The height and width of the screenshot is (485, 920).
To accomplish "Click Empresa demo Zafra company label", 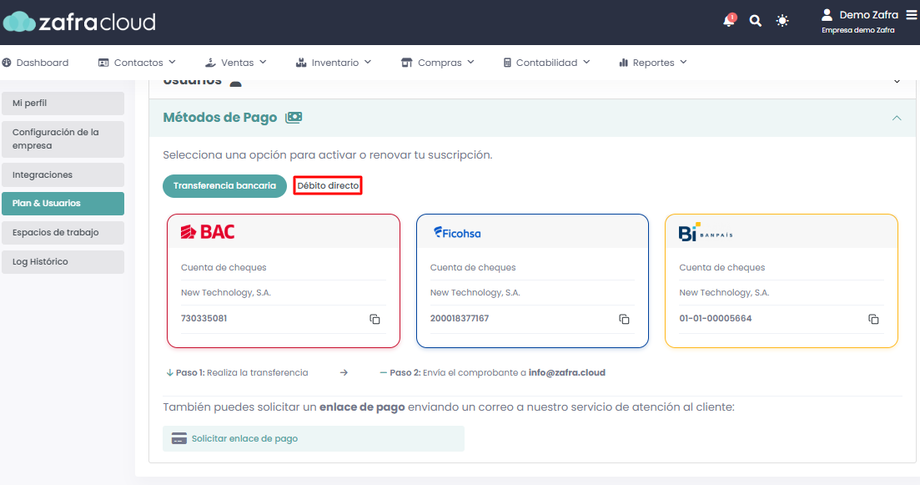I will pyautogui.click(x=858, y=30).
